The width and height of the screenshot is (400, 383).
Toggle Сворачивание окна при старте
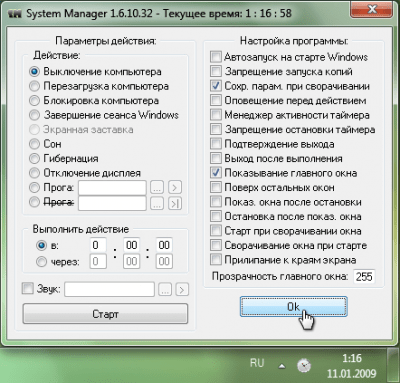tap(216, 245)
